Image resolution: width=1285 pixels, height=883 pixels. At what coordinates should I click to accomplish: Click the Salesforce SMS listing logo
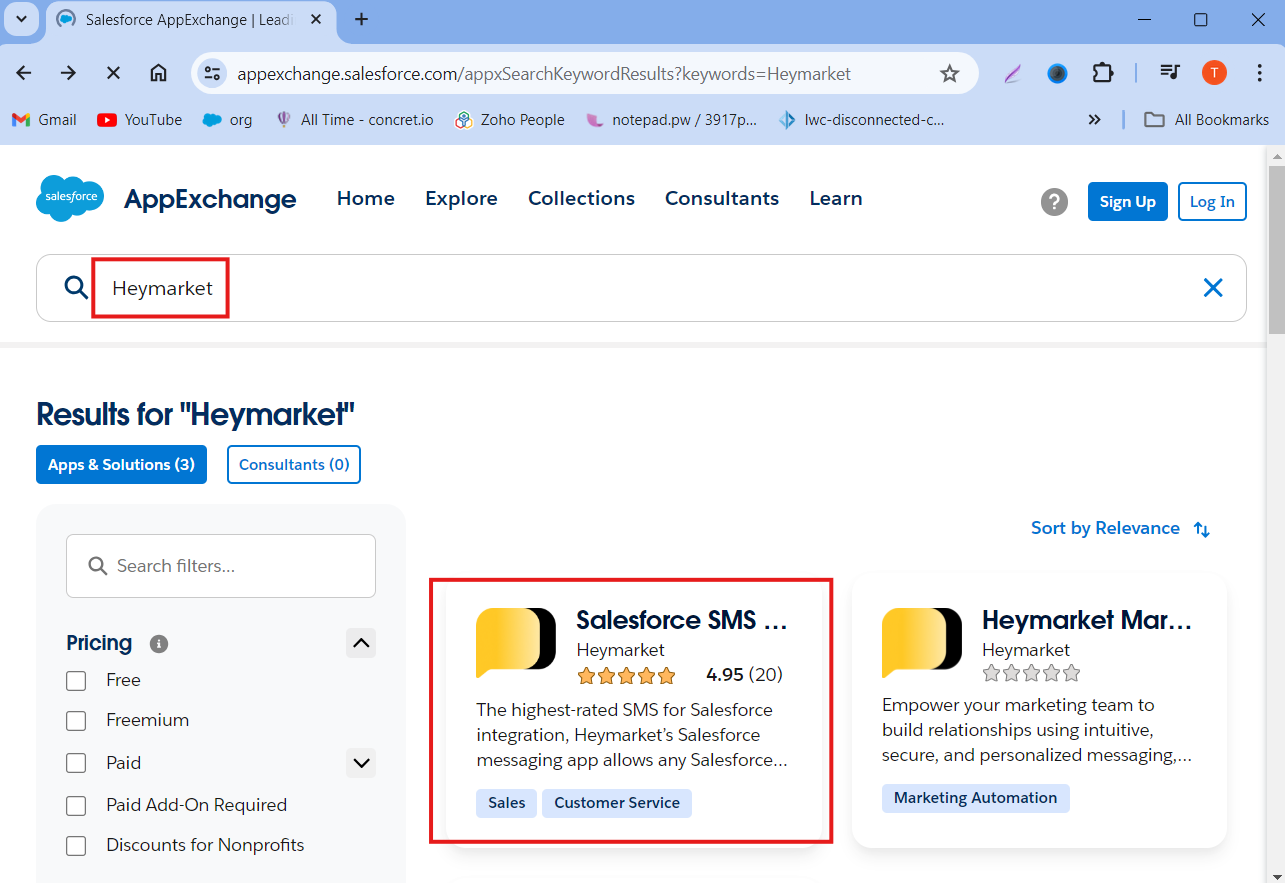(x=515, y=641)
